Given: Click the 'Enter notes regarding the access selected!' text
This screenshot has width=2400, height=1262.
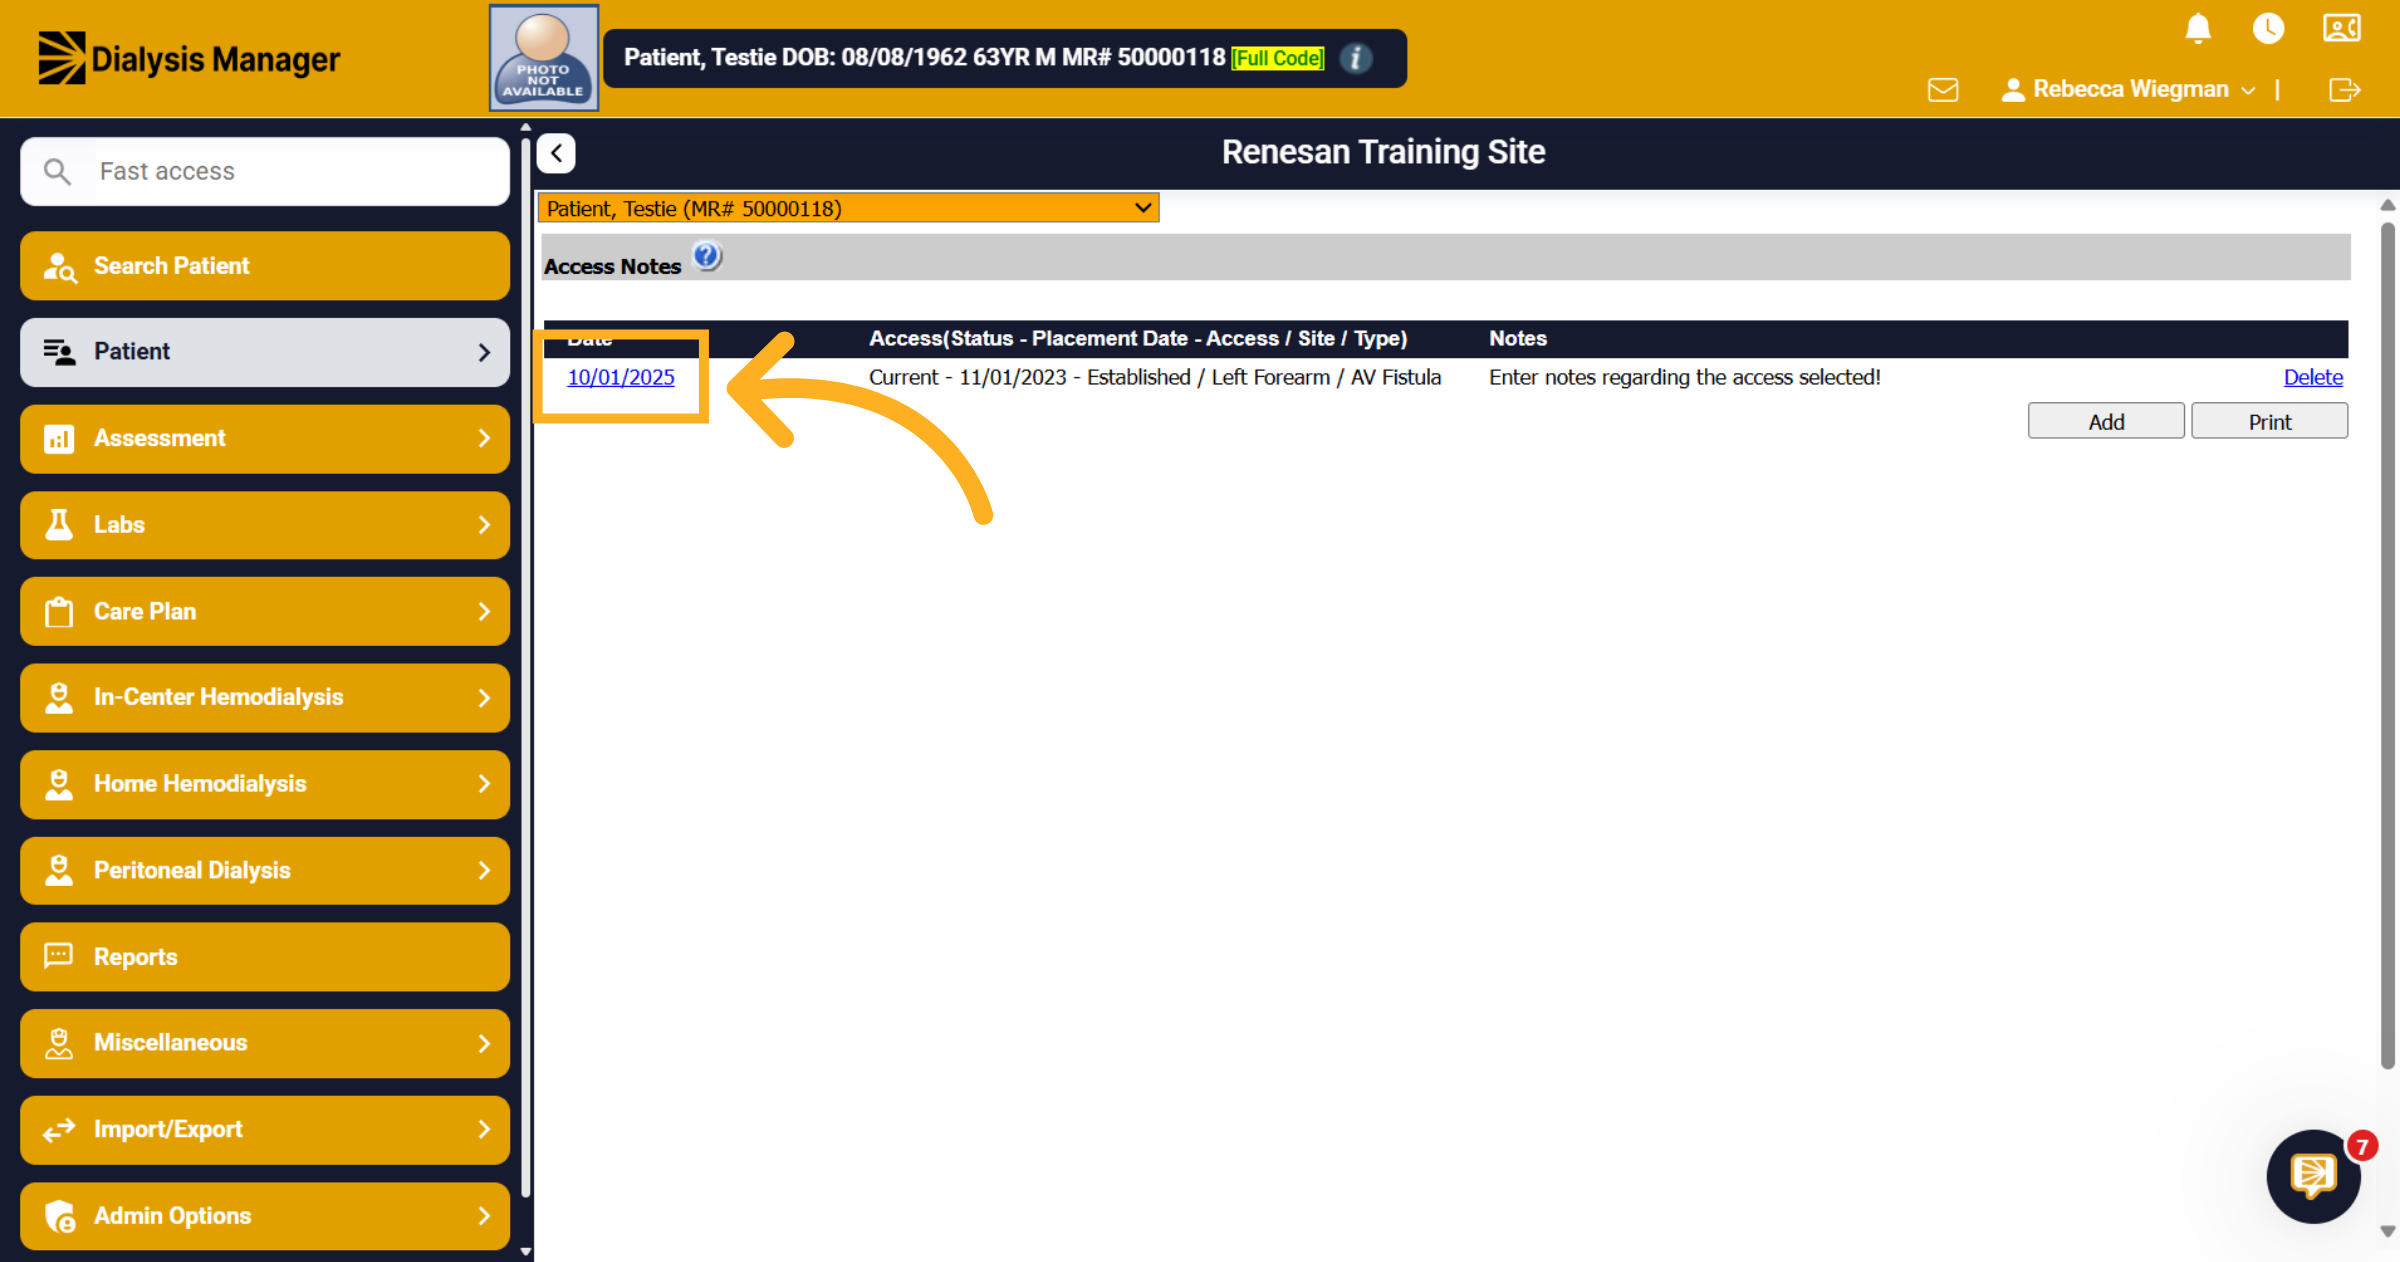Looking at the screenshot, I should tap(1685, 378).
